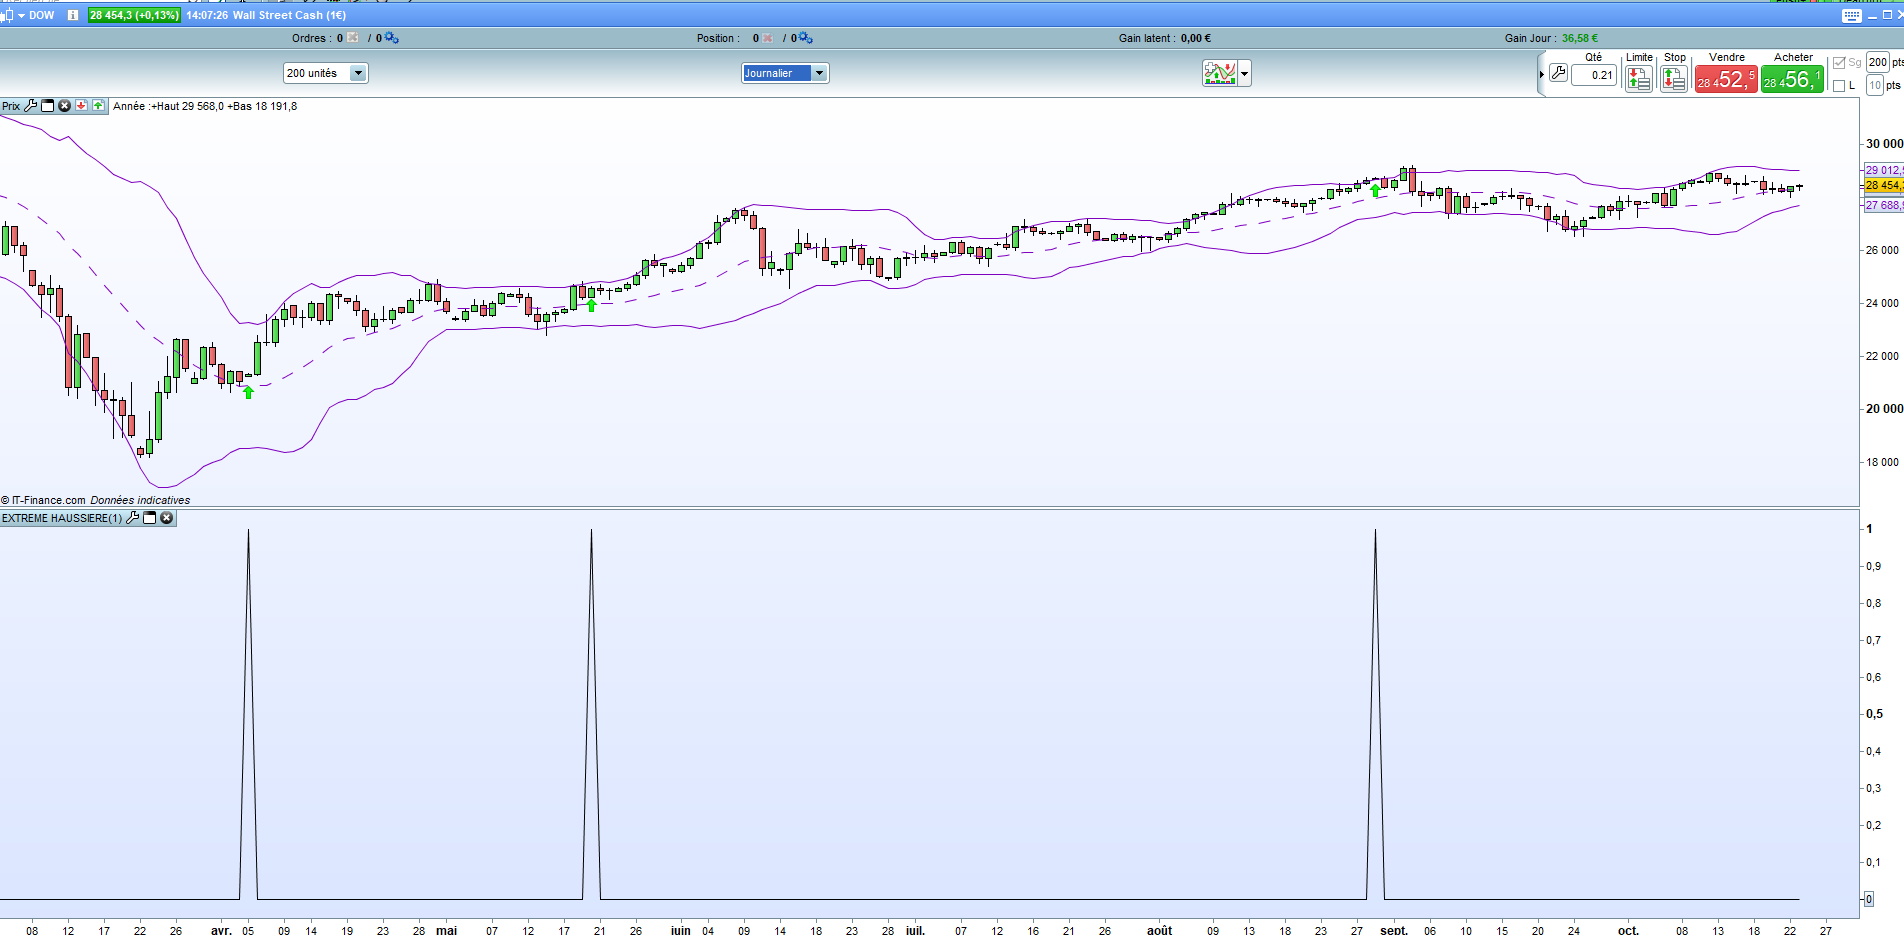Toggle the L checkbox
The width and height of the screenshot is (1904, 935).
click(x=1839, y=86)
